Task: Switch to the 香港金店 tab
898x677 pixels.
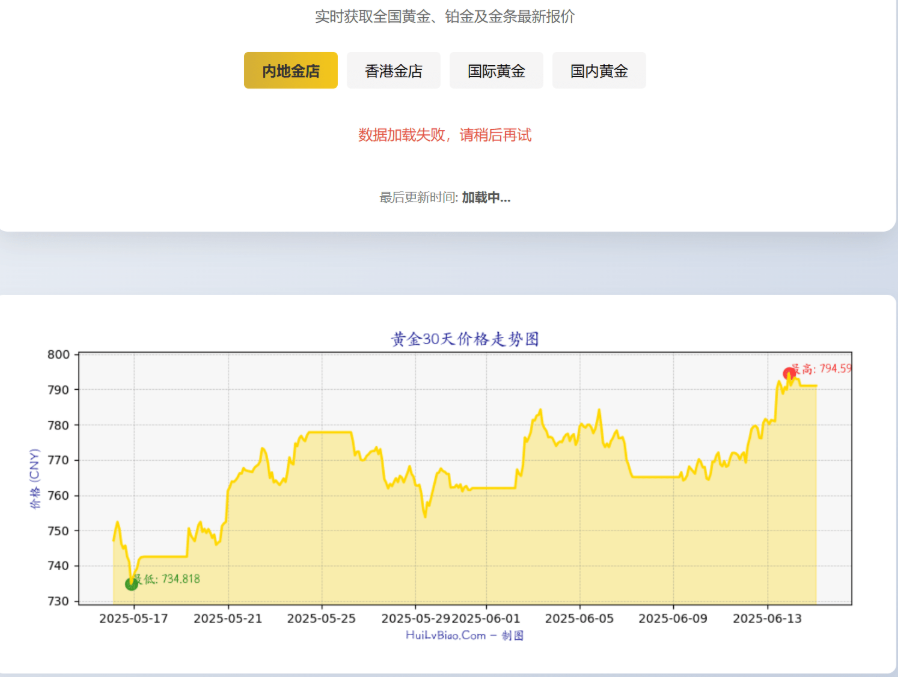Action: click(393, 70)
